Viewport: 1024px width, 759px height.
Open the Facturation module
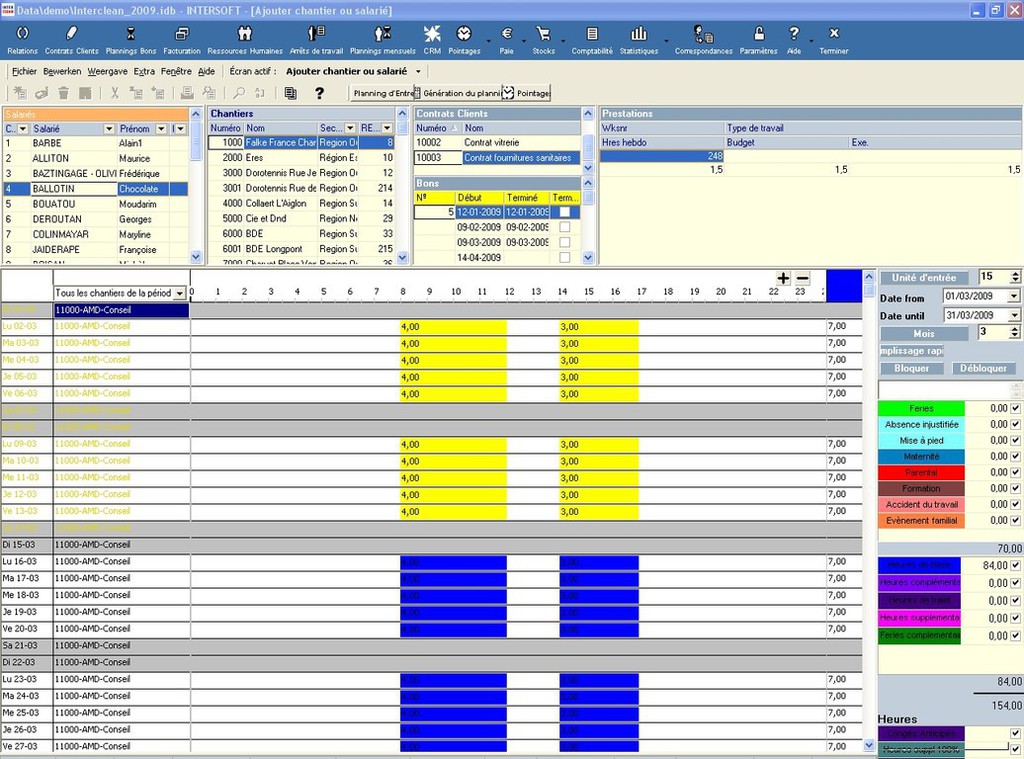(x=182, y=39)
